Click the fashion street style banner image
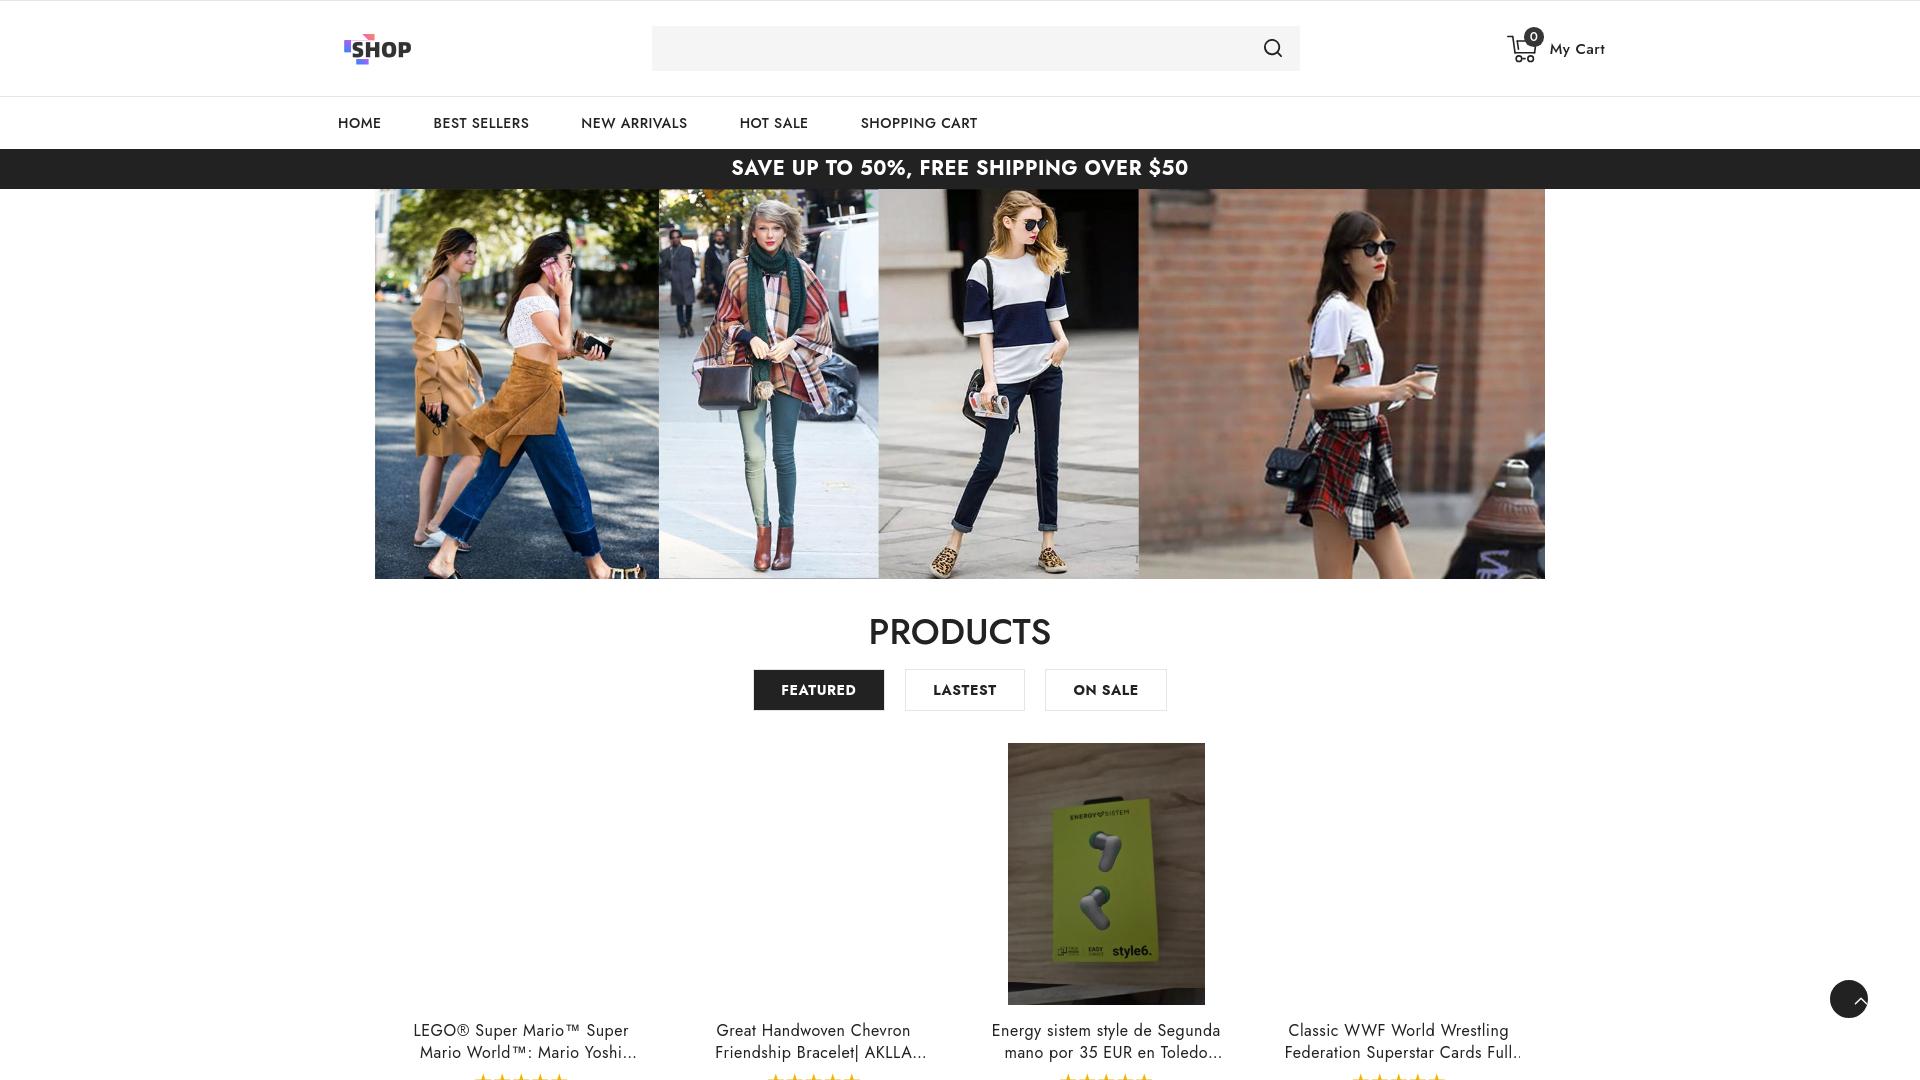1920x1080 pixels. (x=959, y=384)
